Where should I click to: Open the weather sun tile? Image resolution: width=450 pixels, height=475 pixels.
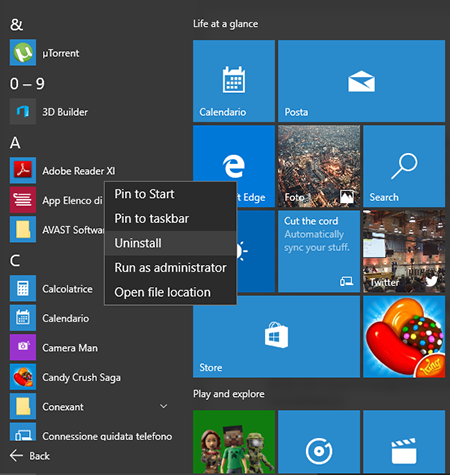pos(256,251)
